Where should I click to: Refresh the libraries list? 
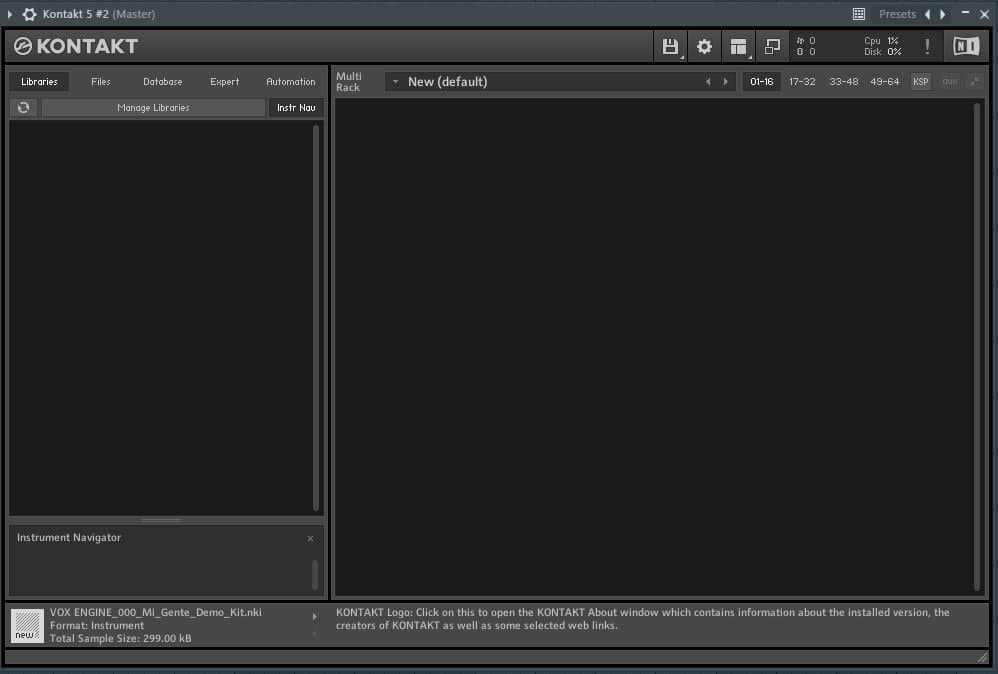point(24,108)
